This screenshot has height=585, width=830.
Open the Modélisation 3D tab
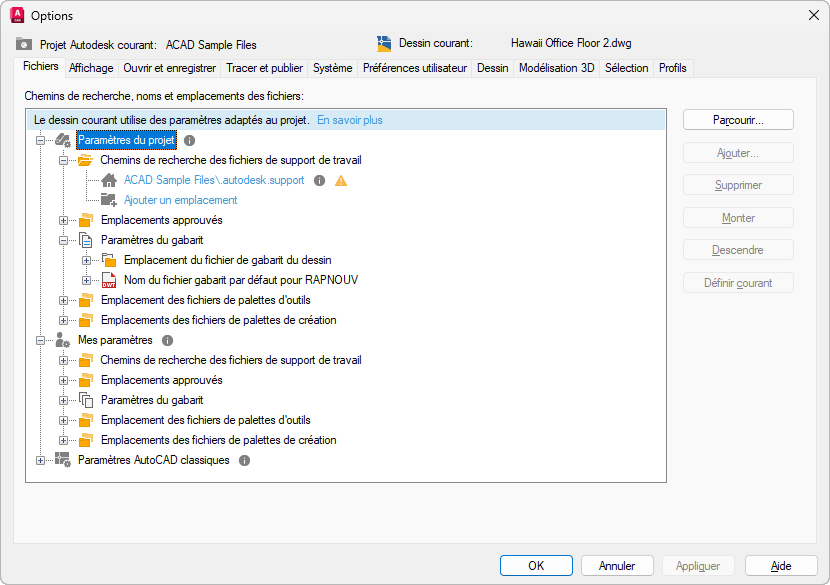[556, 68]
